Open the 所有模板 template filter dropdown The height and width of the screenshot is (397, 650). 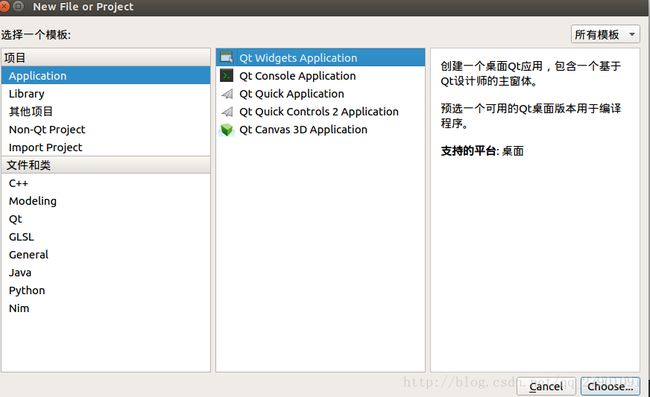[x=605, y=34]
